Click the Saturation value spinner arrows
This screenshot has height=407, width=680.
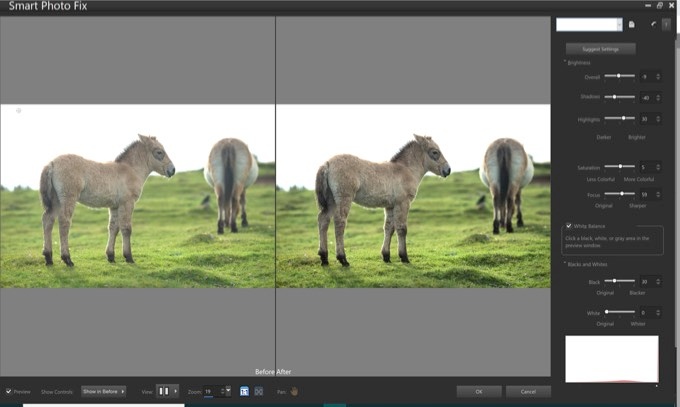pyautogui.click(x=658, y=167)
